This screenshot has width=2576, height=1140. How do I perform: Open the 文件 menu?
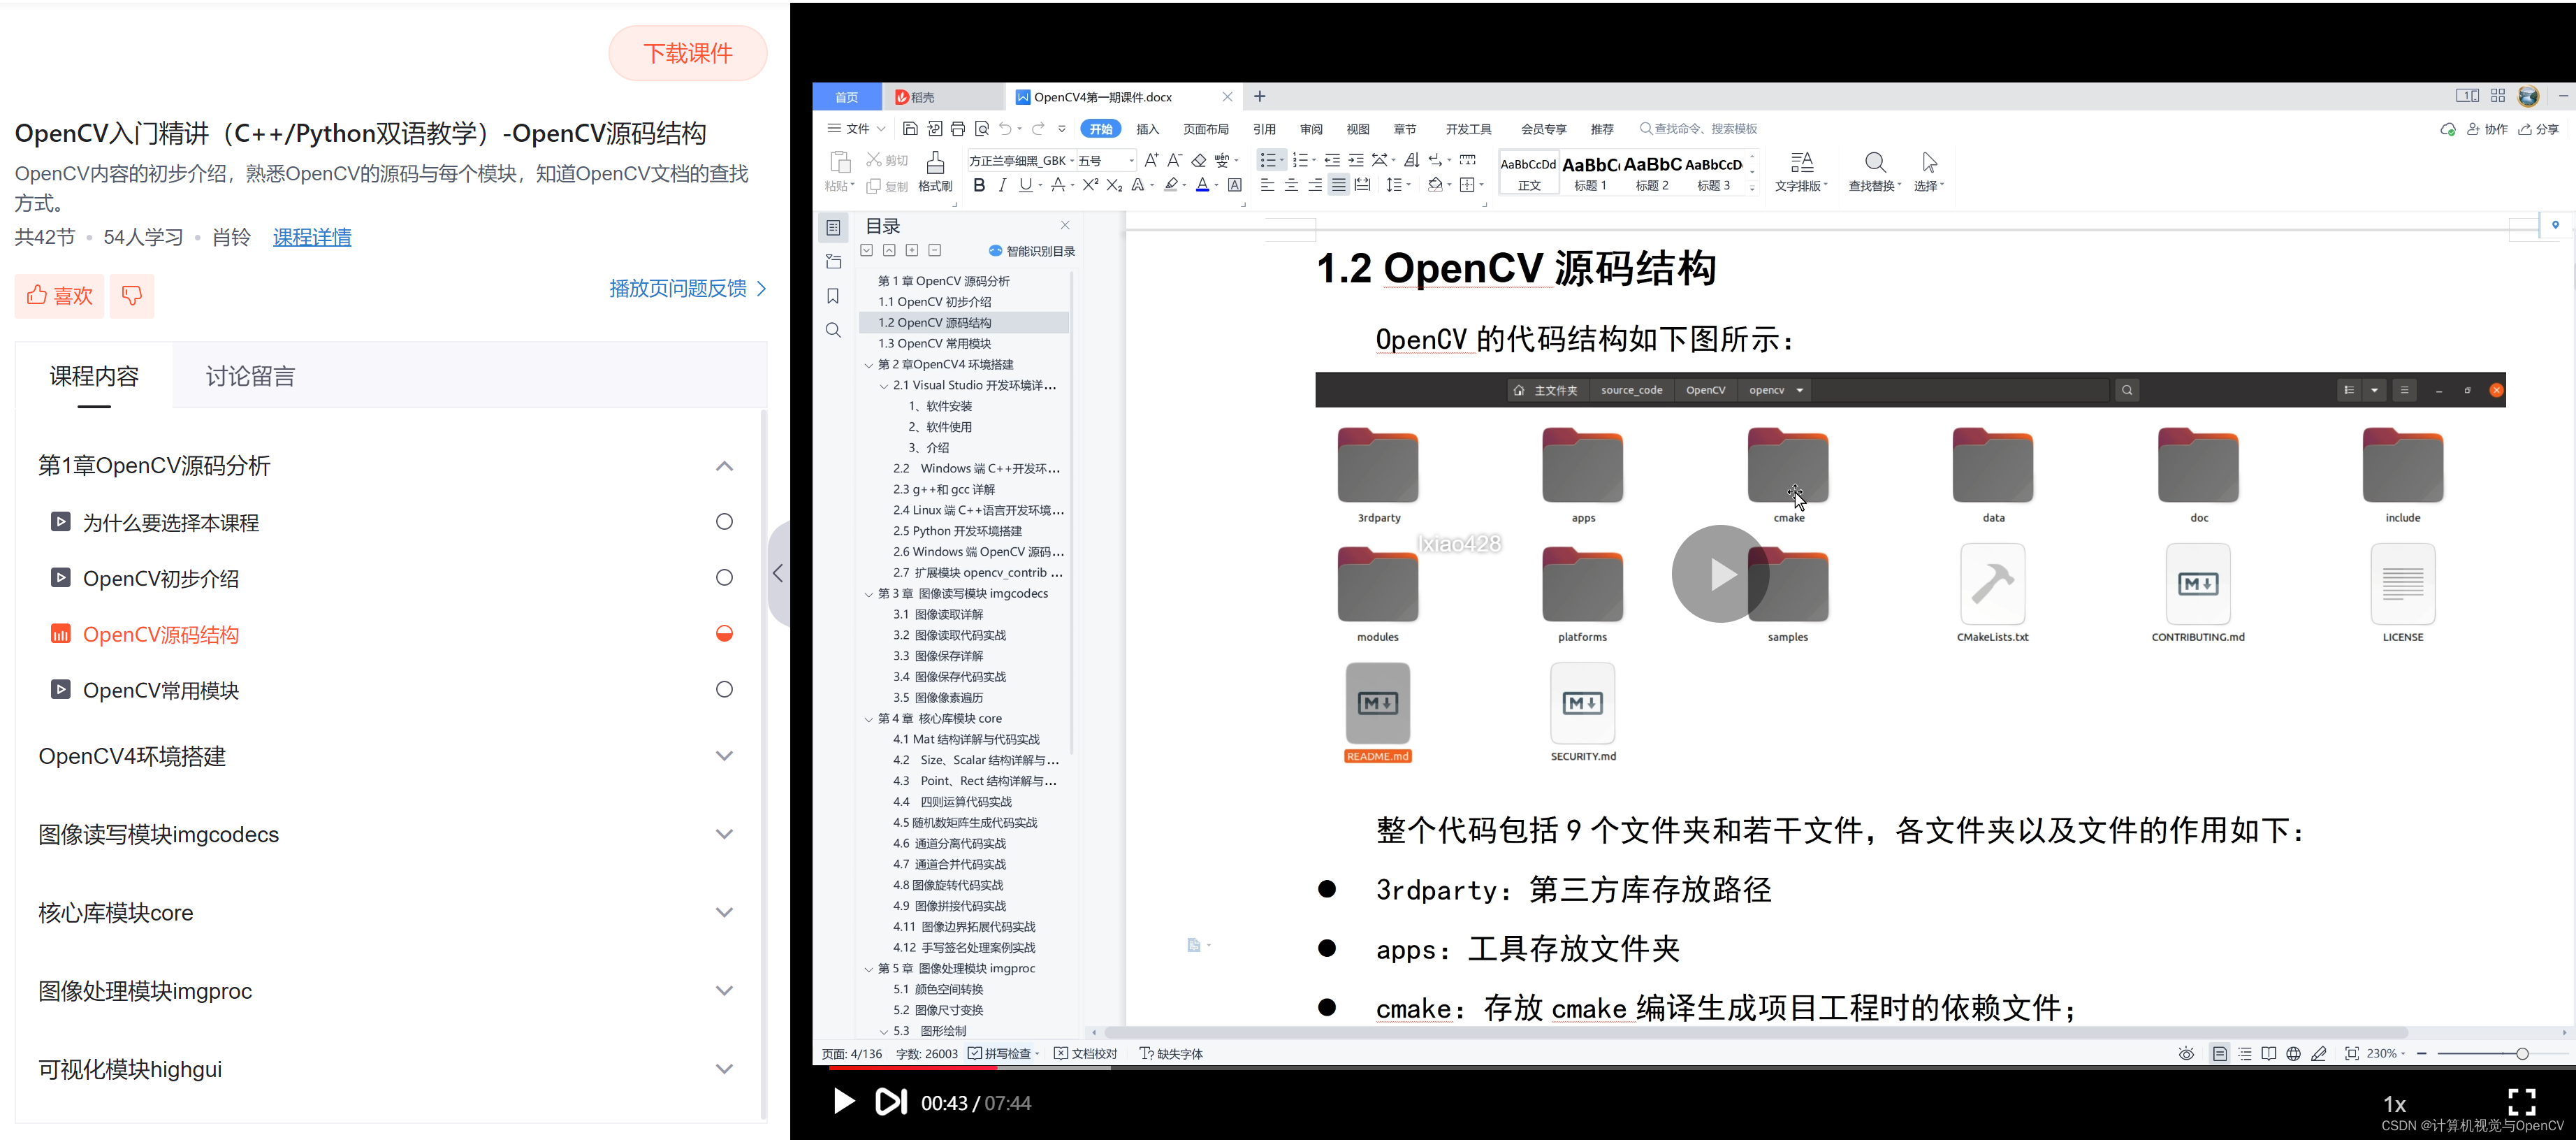[x=856, y=129]
